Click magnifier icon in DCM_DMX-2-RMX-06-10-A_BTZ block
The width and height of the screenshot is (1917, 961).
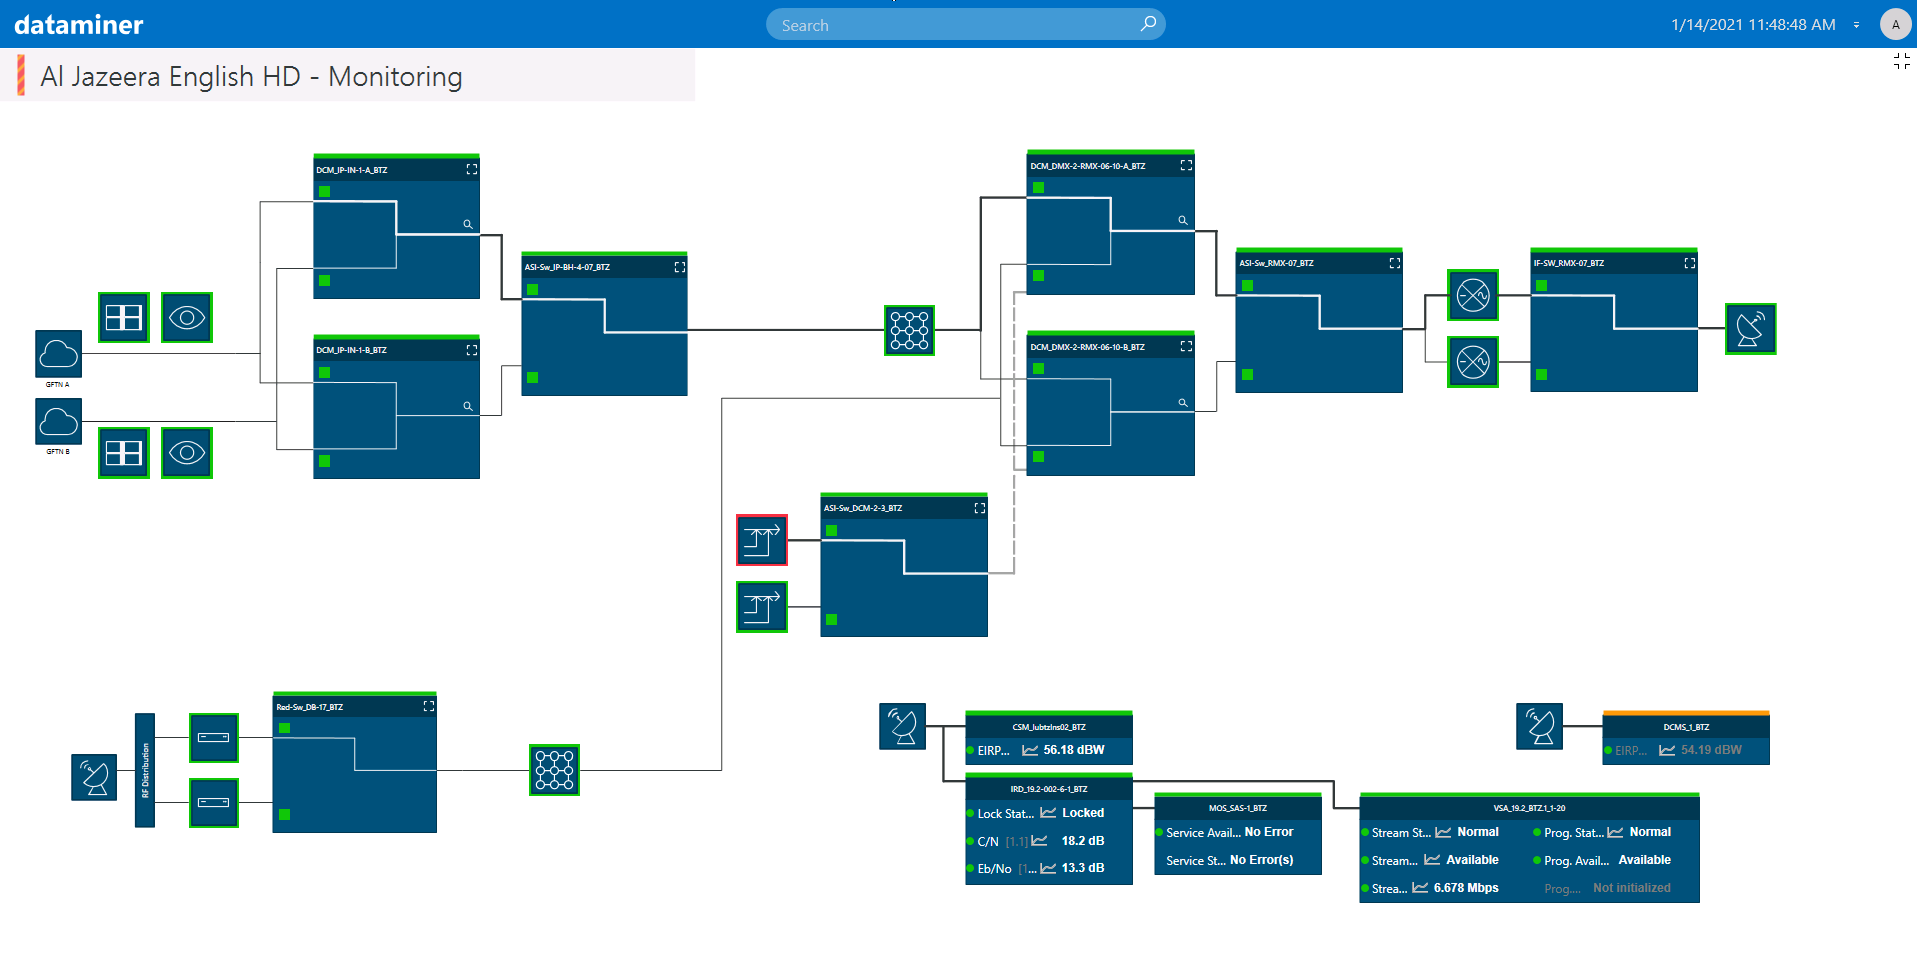point(1182,220)
